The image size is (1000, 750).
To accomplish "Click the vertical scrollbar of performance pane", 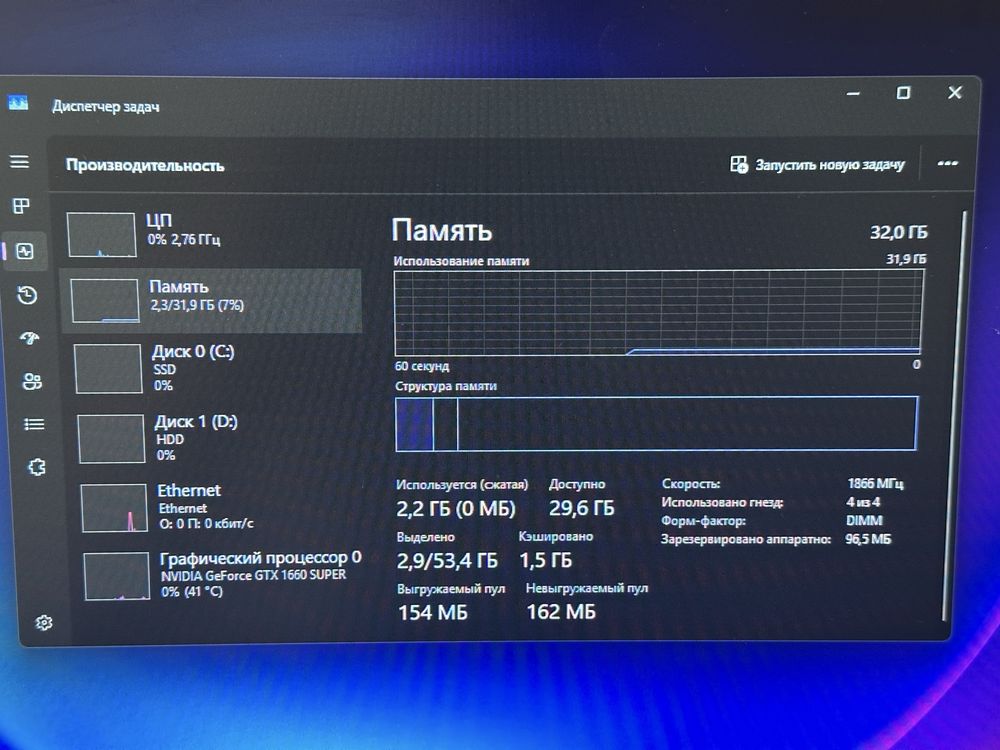I will (955, 415).
